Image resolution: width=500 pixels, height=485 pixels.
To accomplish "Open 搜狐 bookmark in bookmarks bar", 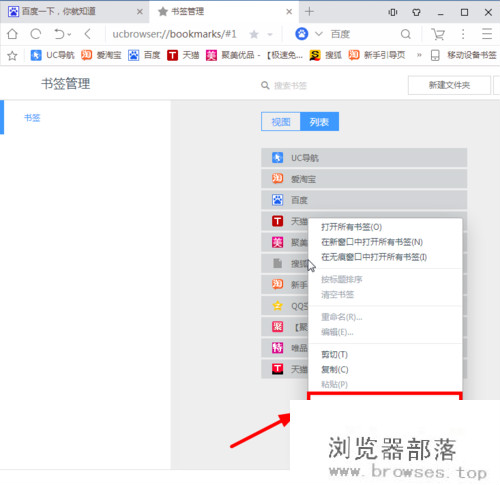I will pyautogui.click(x=325, y=55).
